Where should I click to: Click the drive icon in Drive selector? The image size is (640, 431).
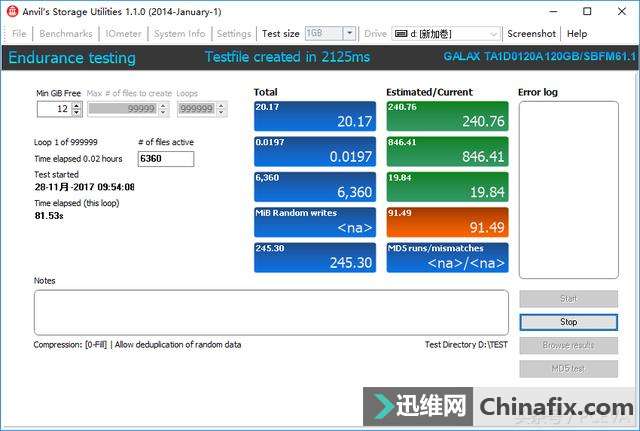tap(401, 34)
